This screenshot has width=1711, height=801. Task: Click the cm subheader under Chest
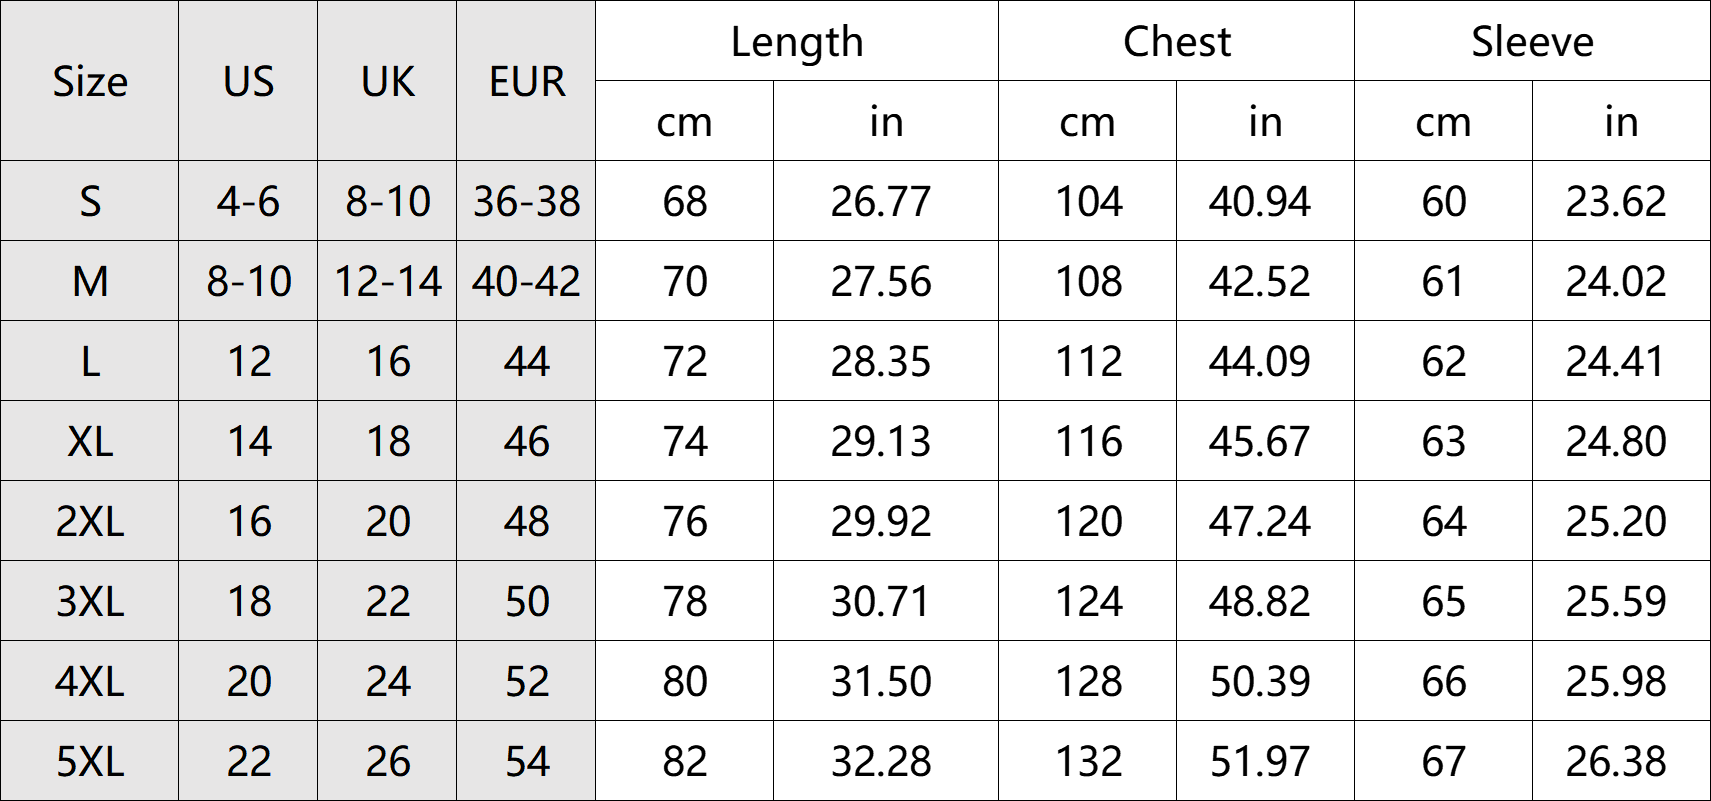pos(1087,122)
